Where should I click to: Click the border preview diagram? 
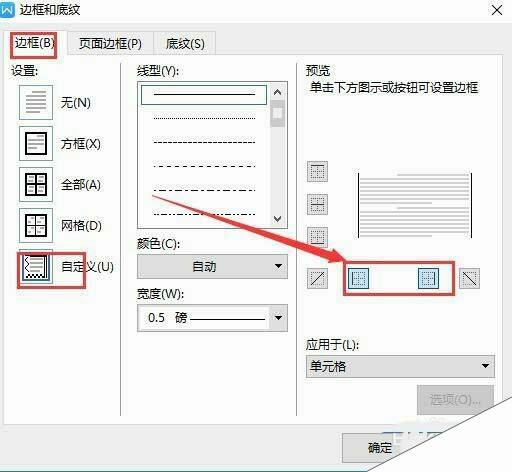coord(415,205)
